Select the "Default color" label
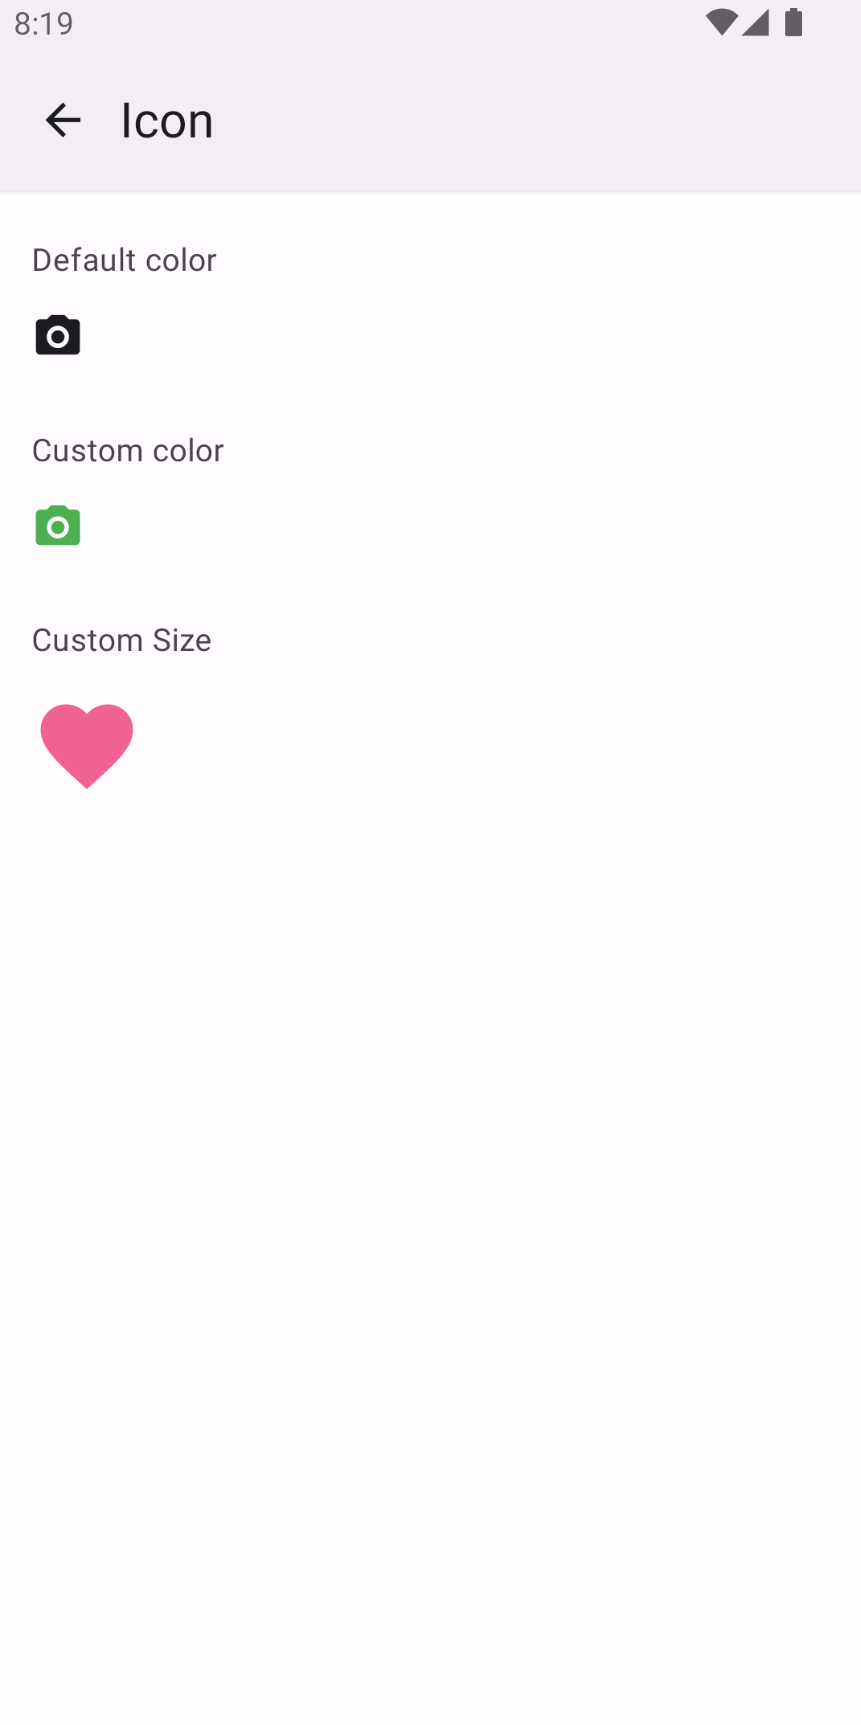Screen dimensions: 861x1725 click(124, 260)
